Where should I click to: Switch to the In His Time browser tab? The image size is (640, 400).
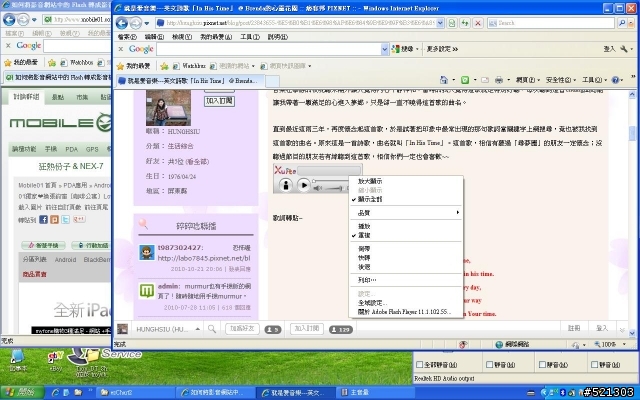189,81
